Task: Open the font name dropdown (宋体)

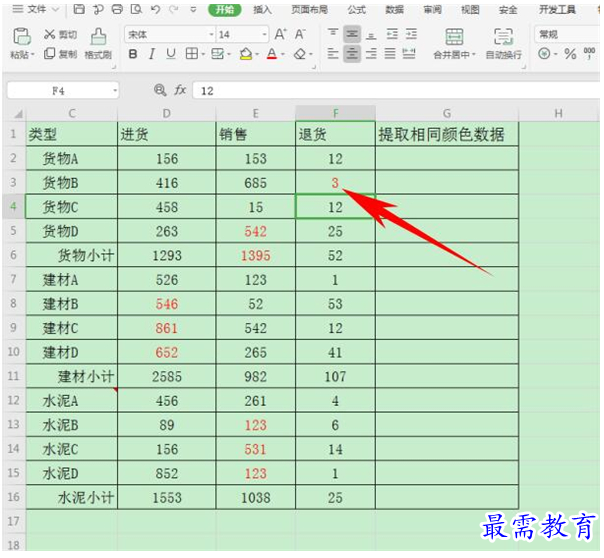Action: (x=211, y=35)
